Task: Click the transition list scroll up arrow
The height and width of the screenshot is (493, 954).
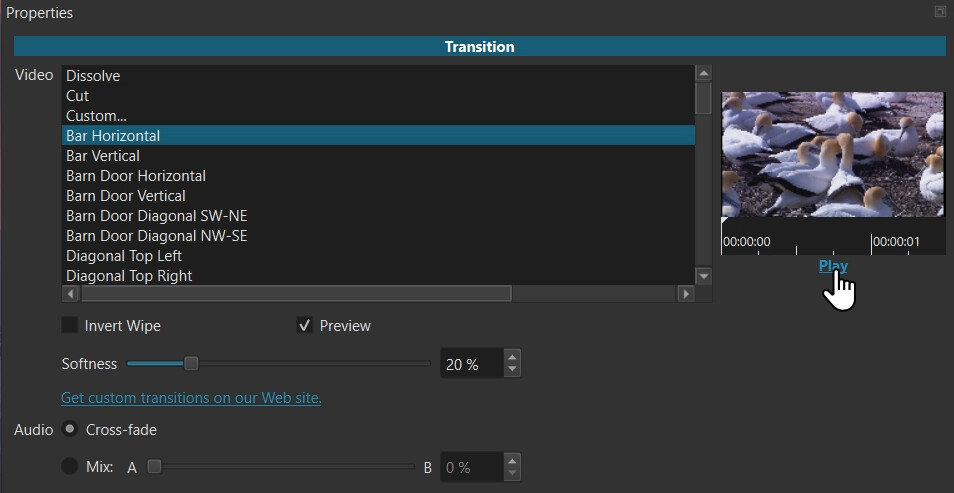Action: pos(704,74)
